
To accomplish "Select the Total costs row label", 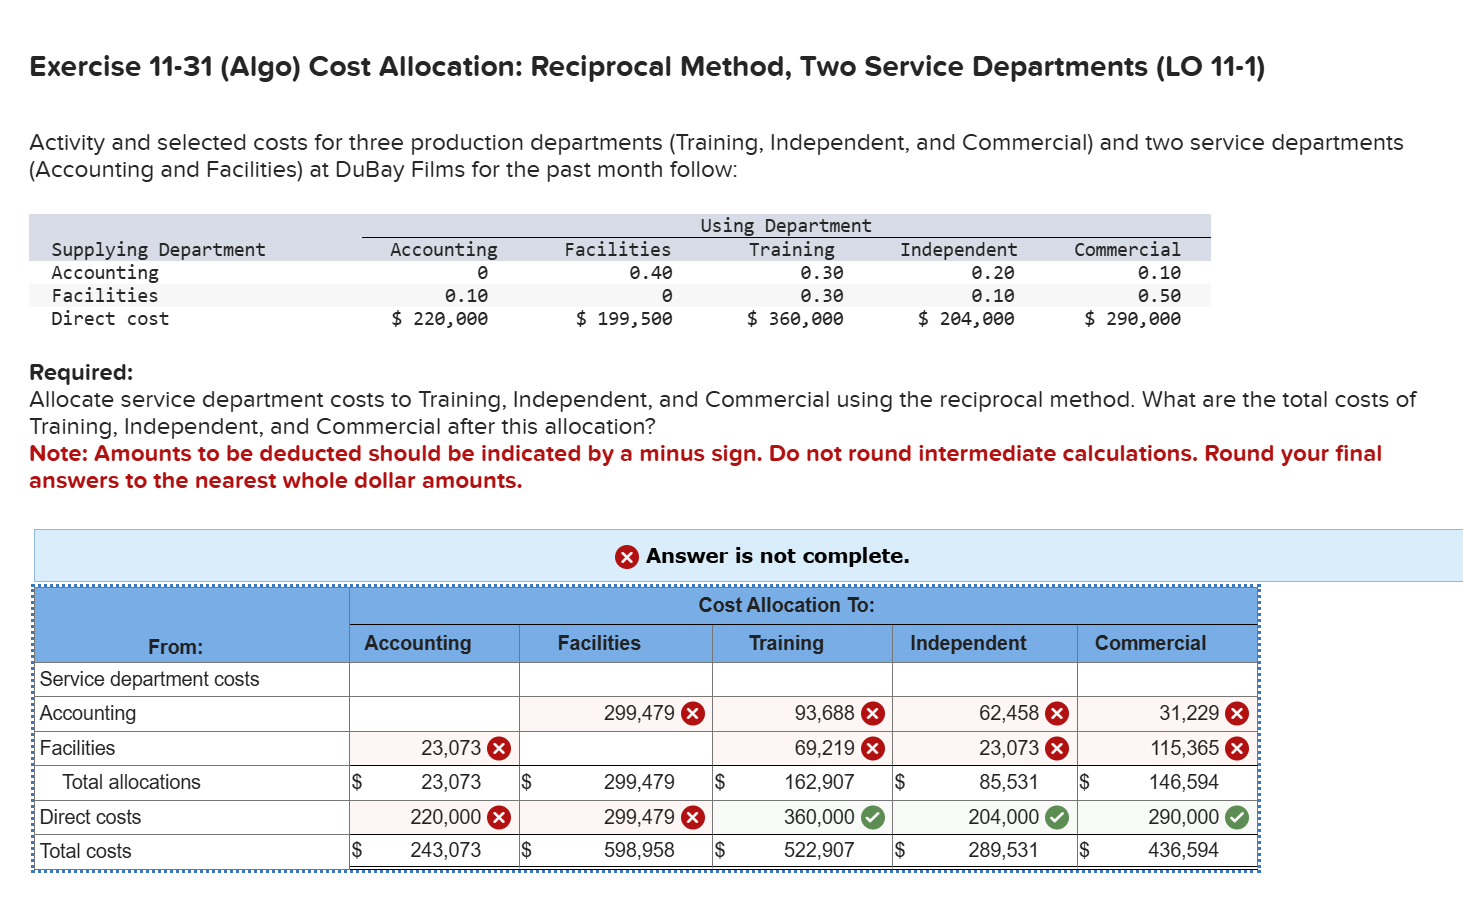I will pyautogui.click(x=85, y=851).
